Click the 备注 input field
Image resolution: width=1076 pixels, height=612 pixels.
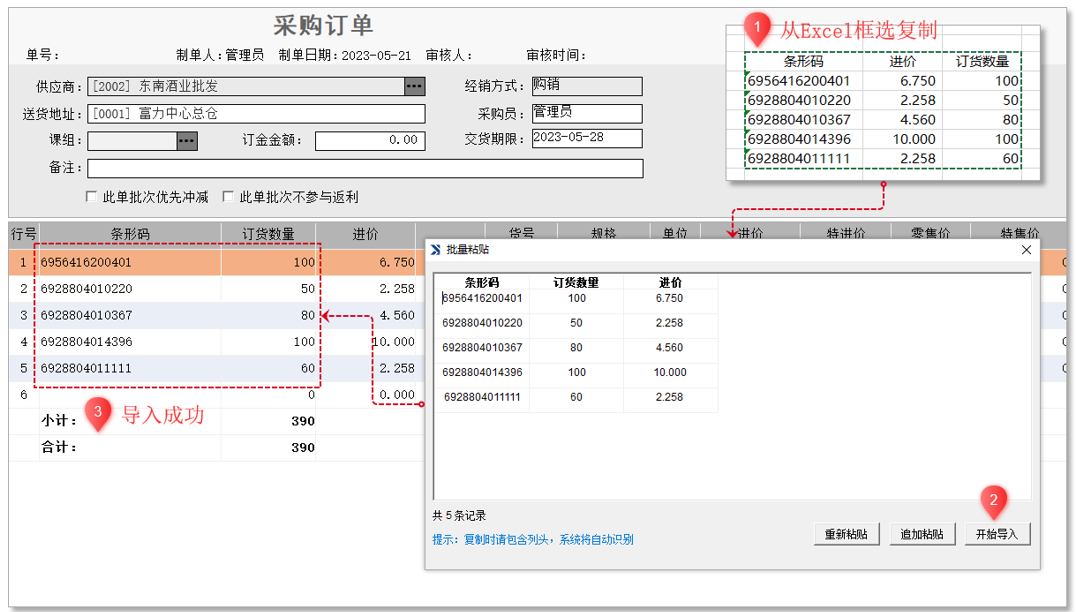point(365,168)
